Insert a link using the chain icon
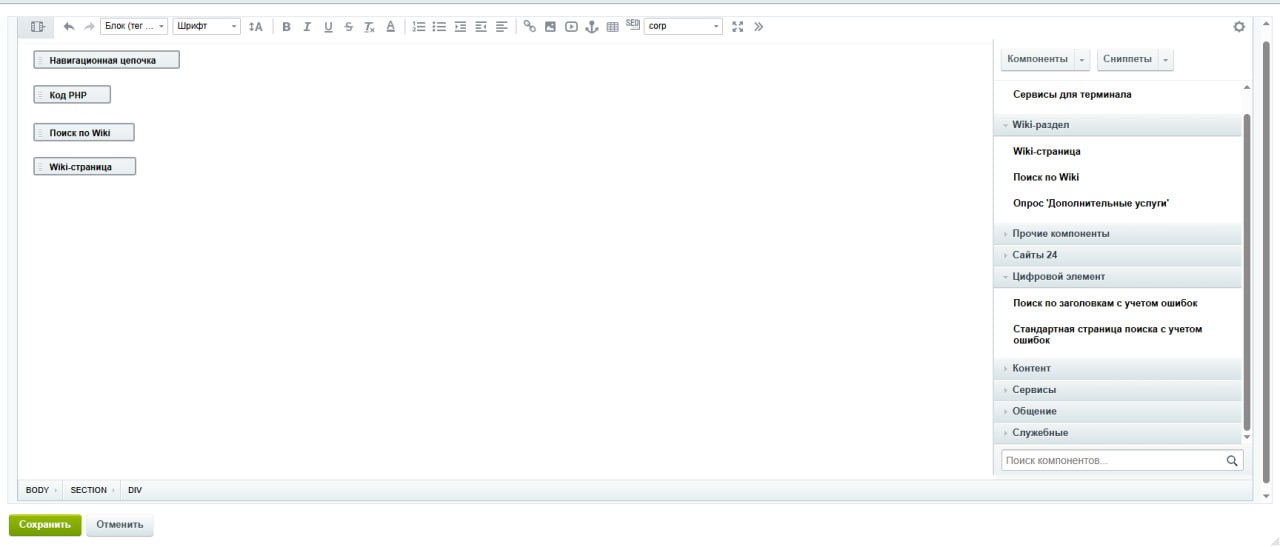The width and height of the screenshot is (1280, 547). coord(530,27)
